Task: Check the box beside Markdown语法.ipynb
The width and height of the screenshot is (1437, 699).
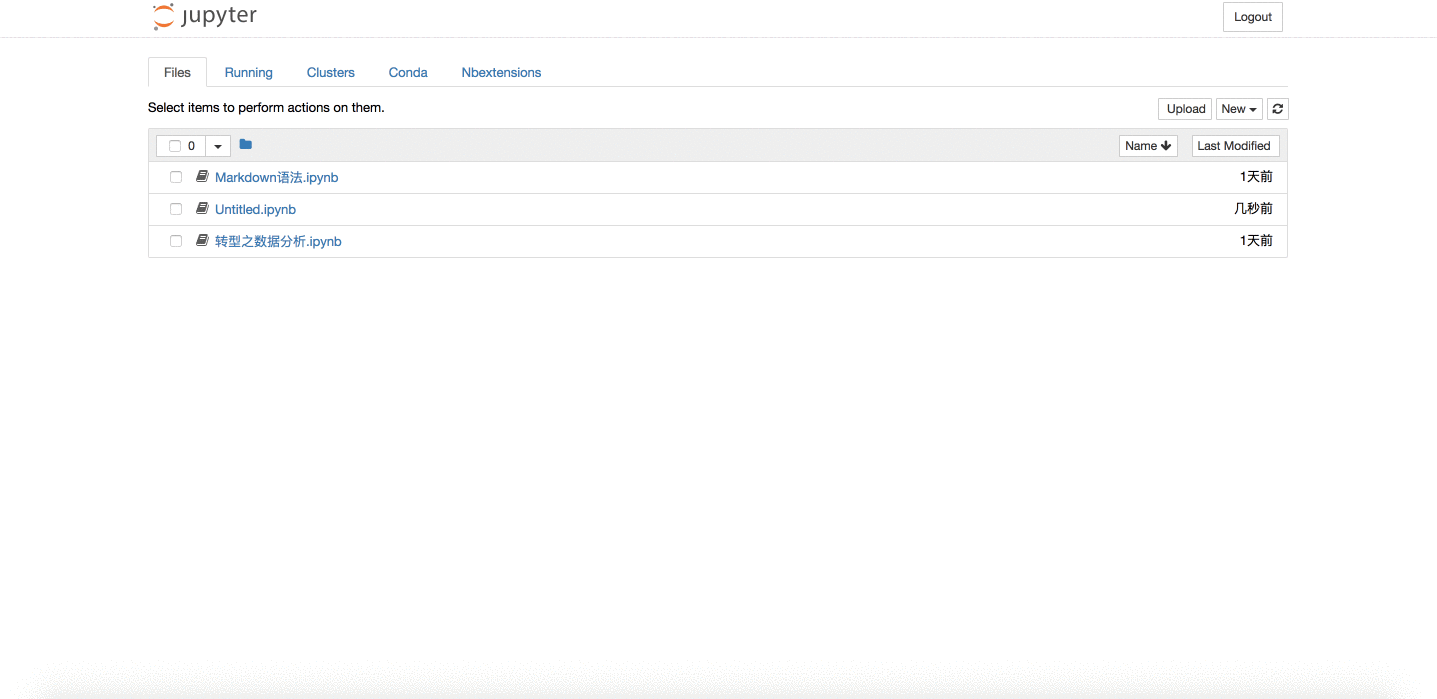Action: pyautogui.click(x=175, y=176)
